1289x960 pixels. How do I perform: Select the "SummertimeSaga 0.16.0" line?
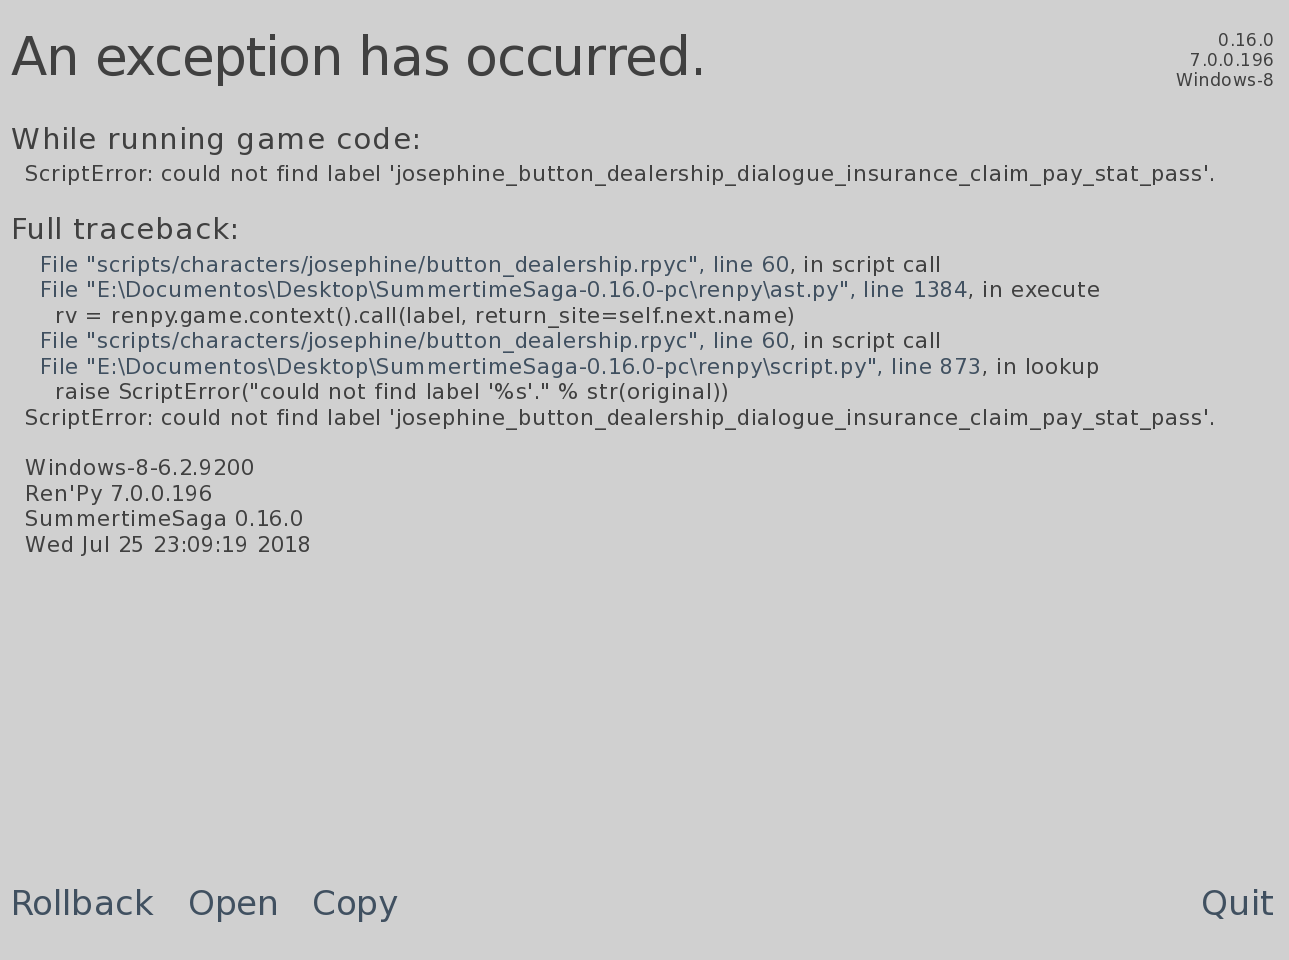point(164,519)
